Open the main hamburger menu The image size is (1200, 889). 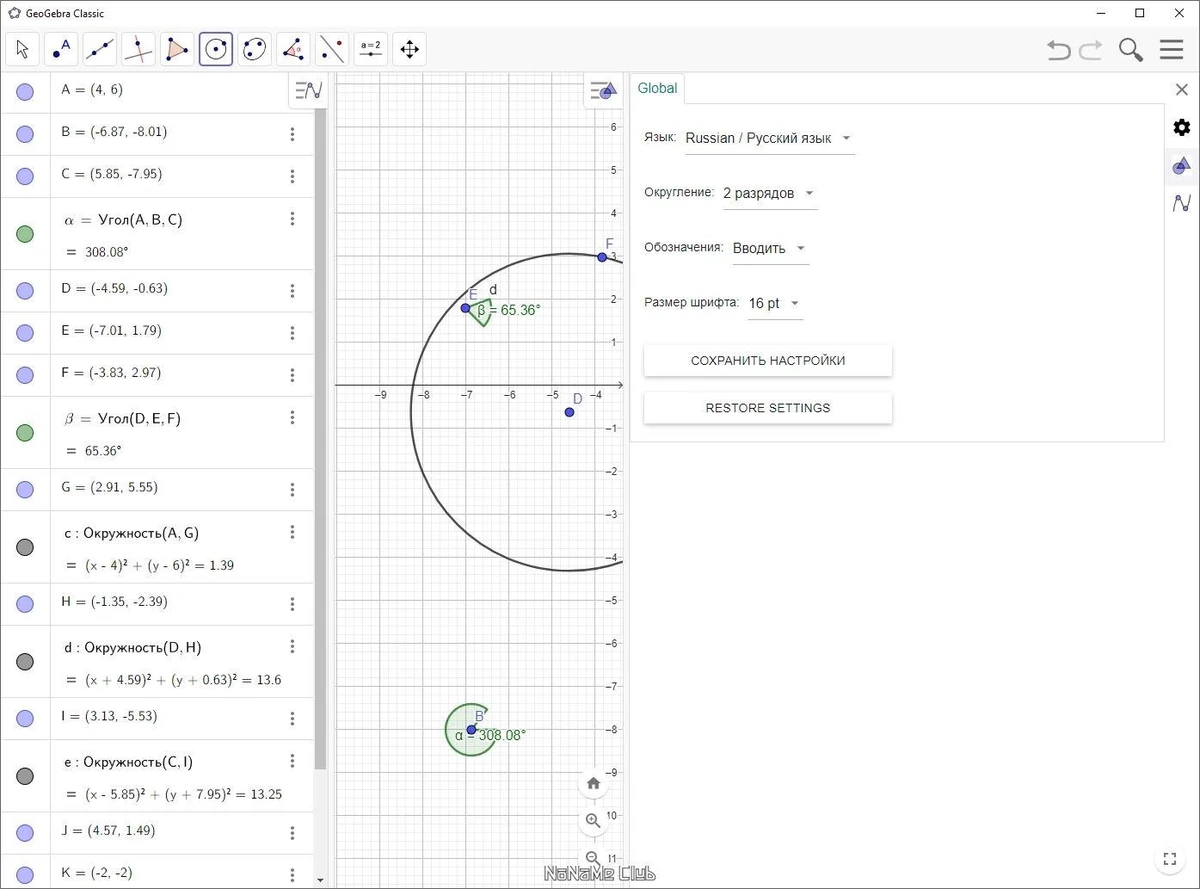1171,50
